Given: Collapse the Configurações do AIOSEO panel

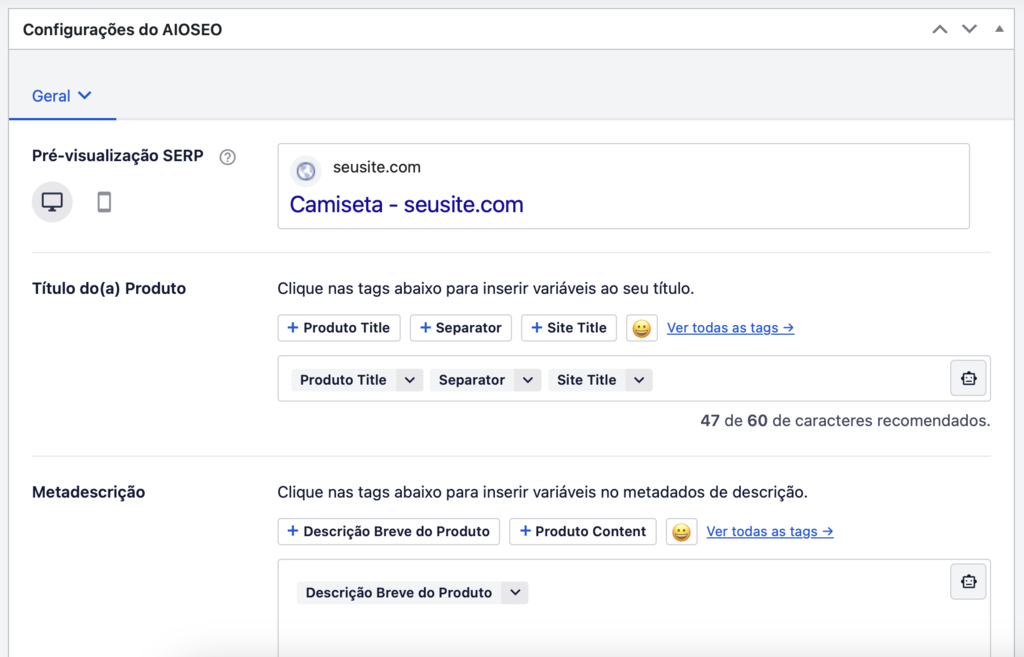Looking at the screenshot, I should 999,29.
